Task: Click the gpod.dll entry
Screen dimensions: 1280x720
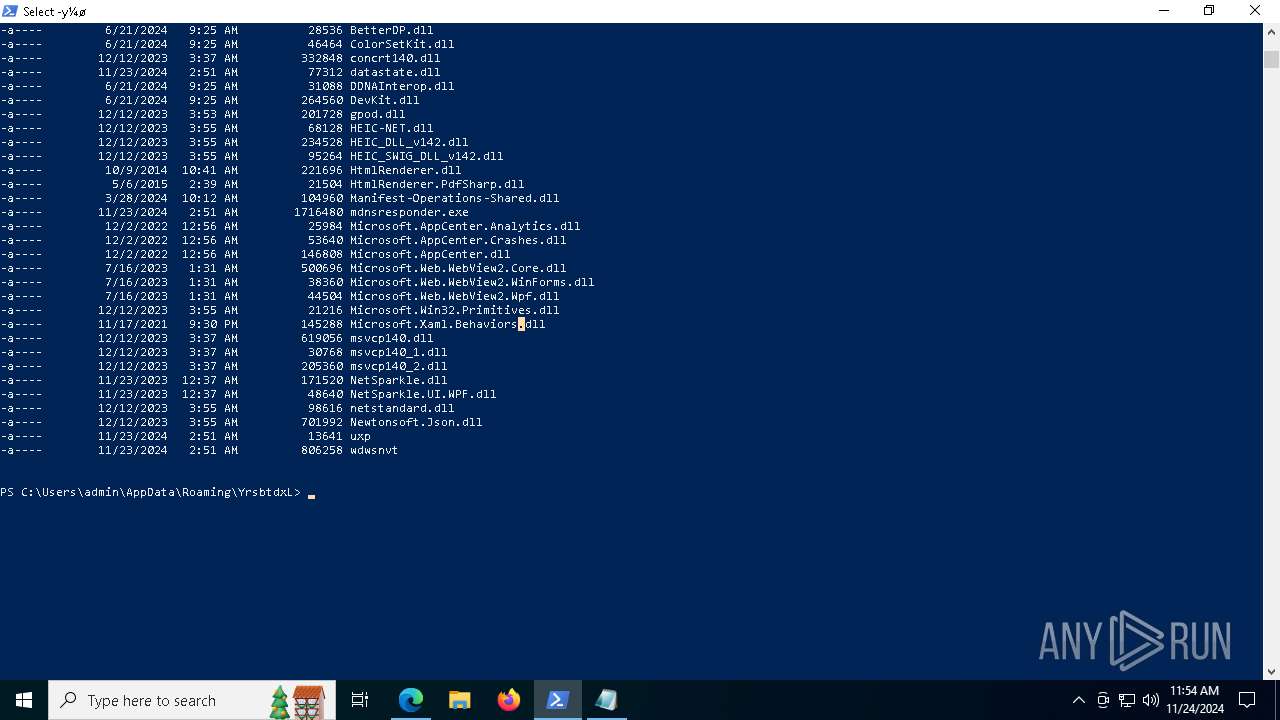Action: (x=377, y=114)
